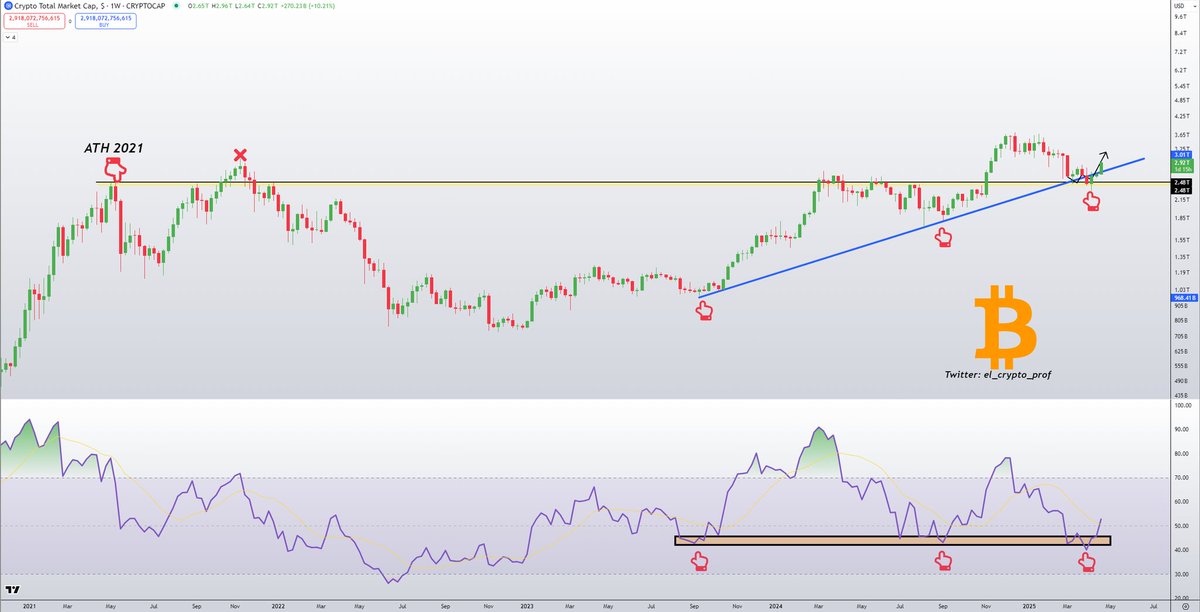Click the +270.23B (+10.21%) change value
Screen dimensions: 1200x612
click(x=307, y=6)
